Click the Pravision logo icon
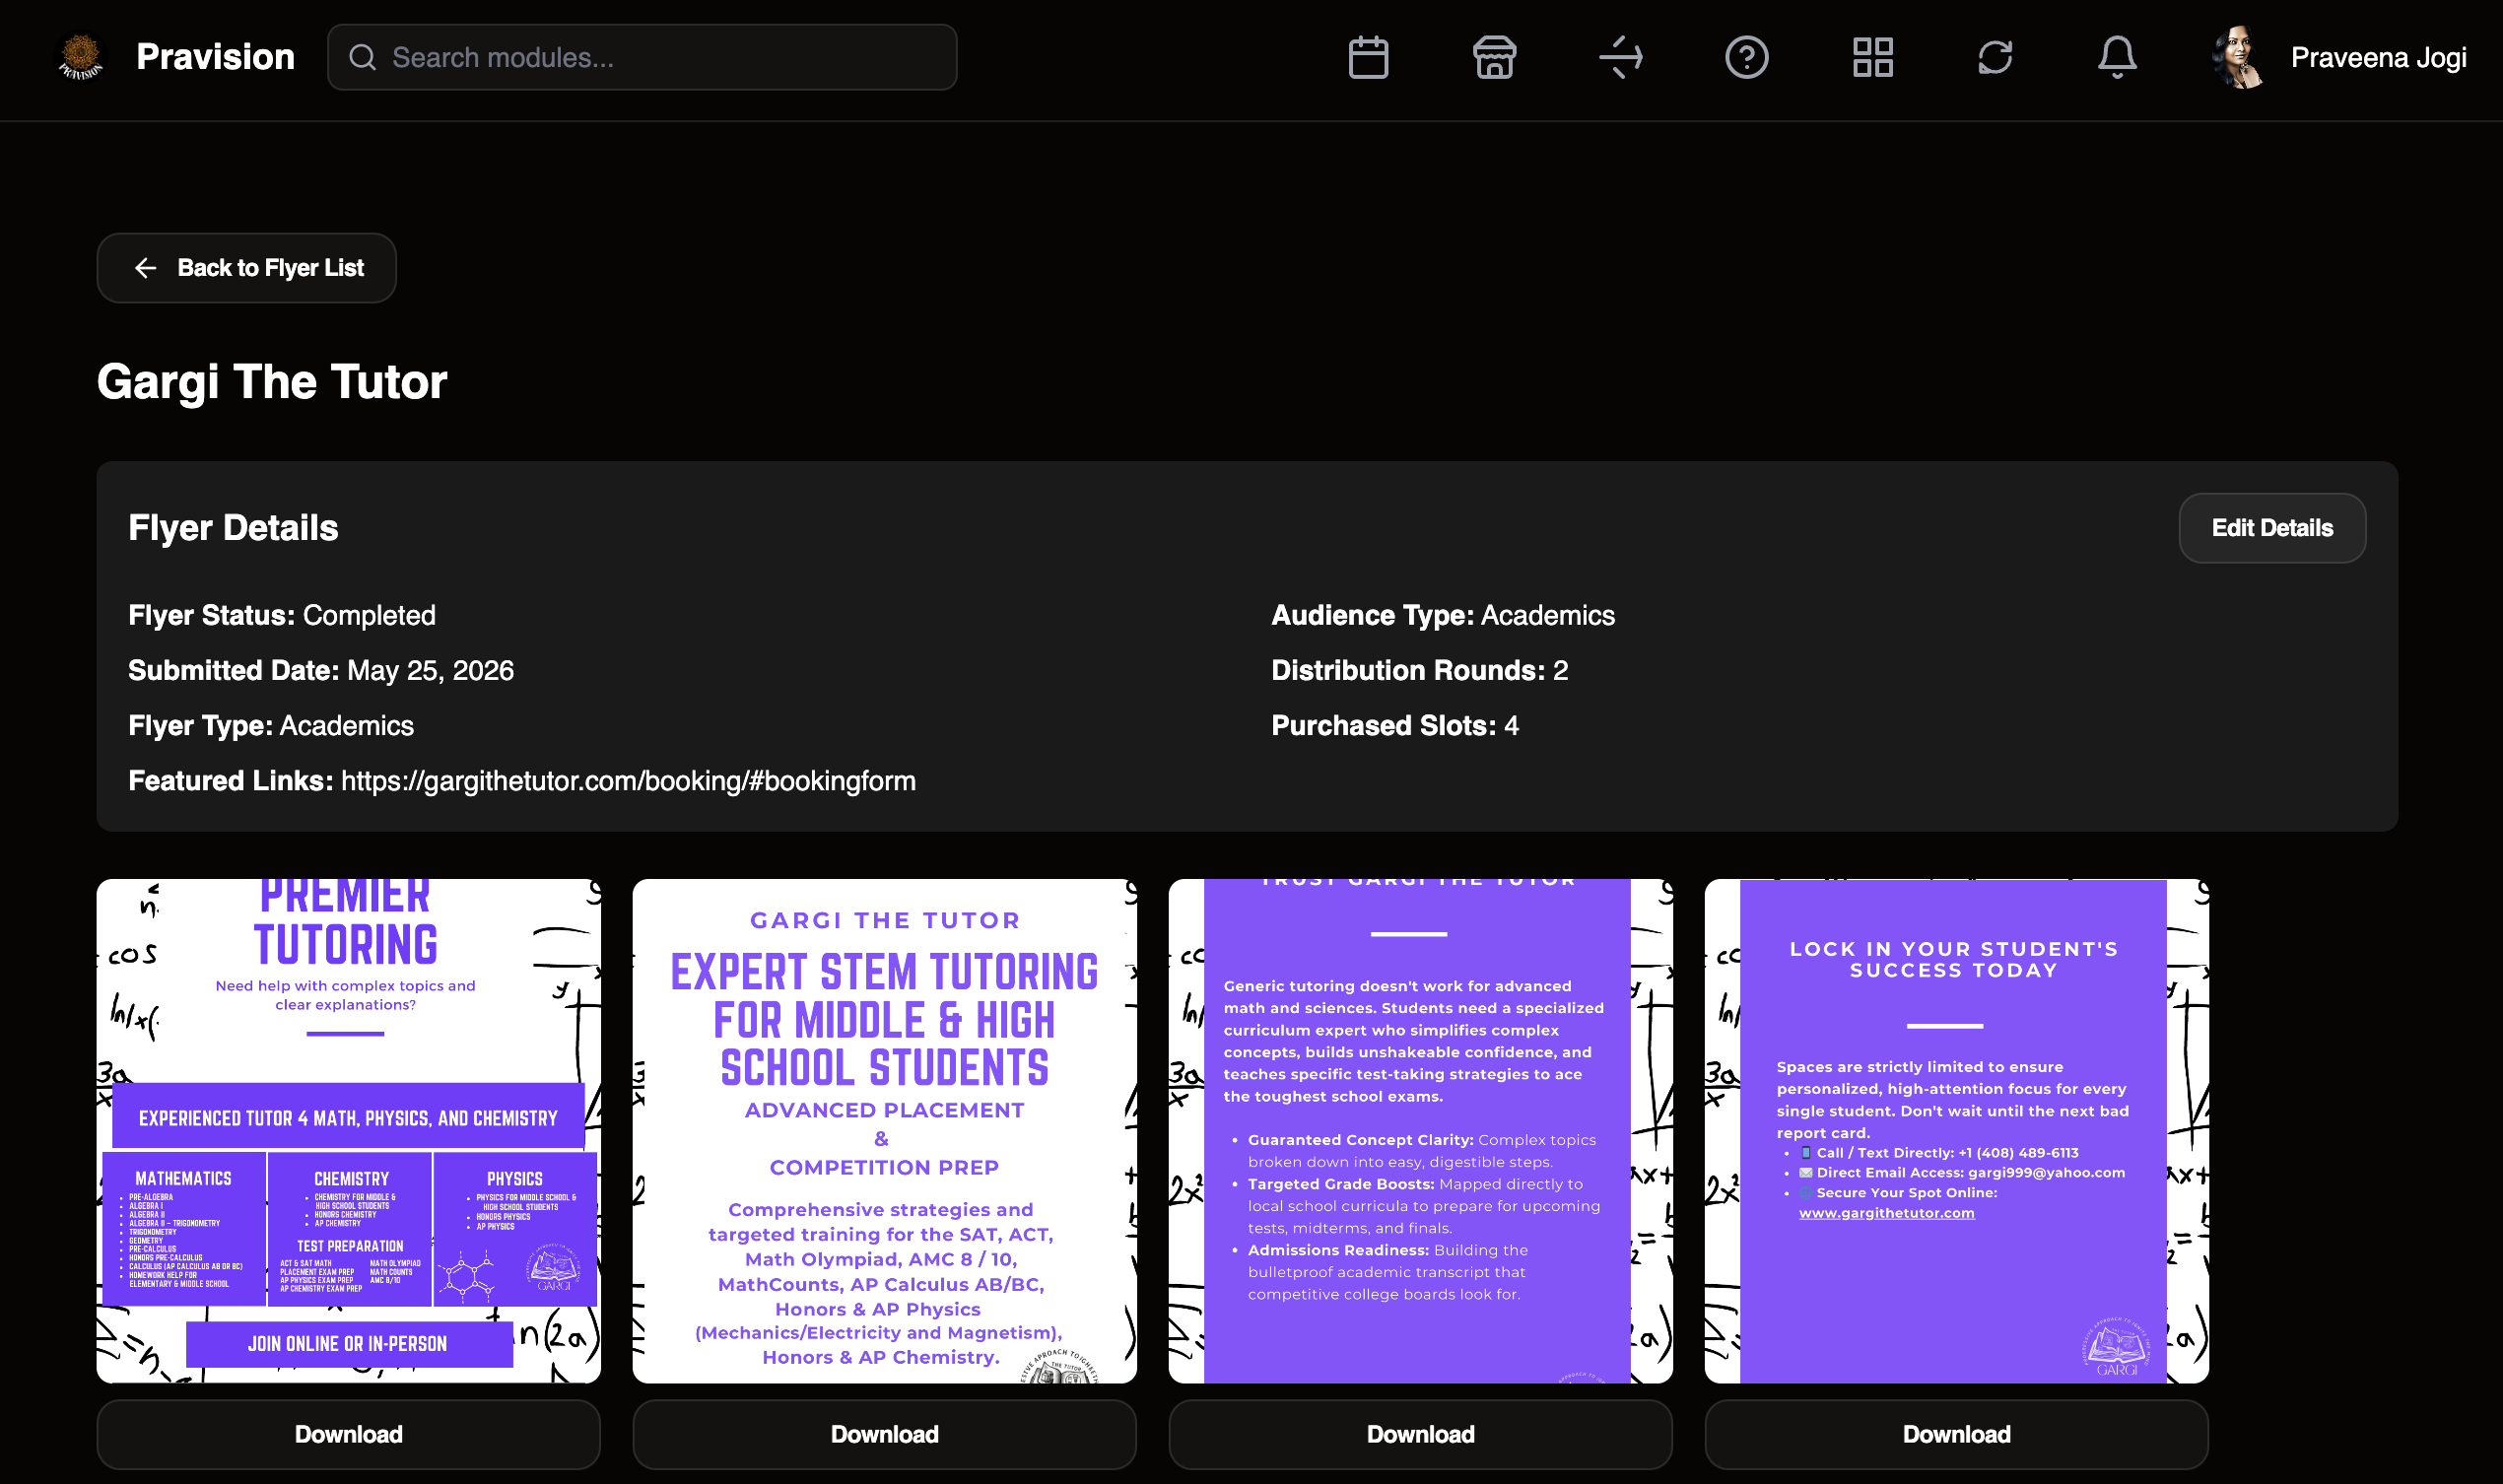The height and width of the screenshot is (1484, 2503). click(80, 57)
